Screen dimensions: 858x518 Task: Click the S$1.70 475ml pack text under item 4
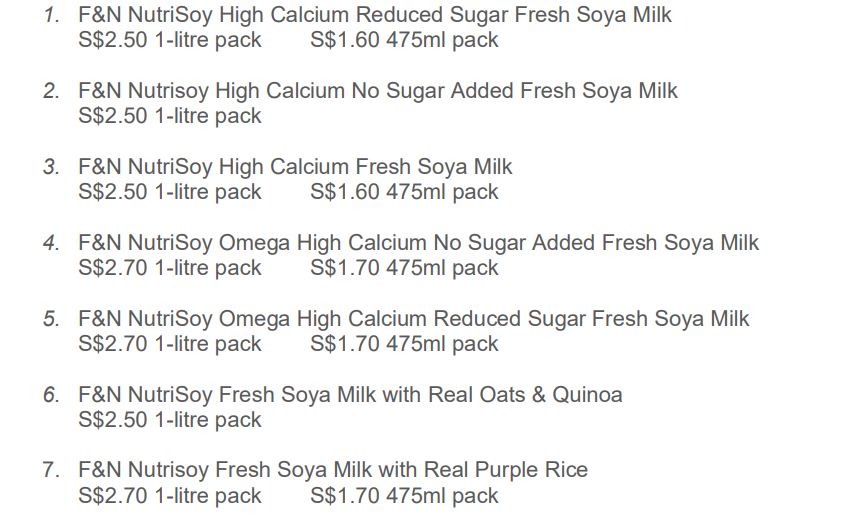404,268
